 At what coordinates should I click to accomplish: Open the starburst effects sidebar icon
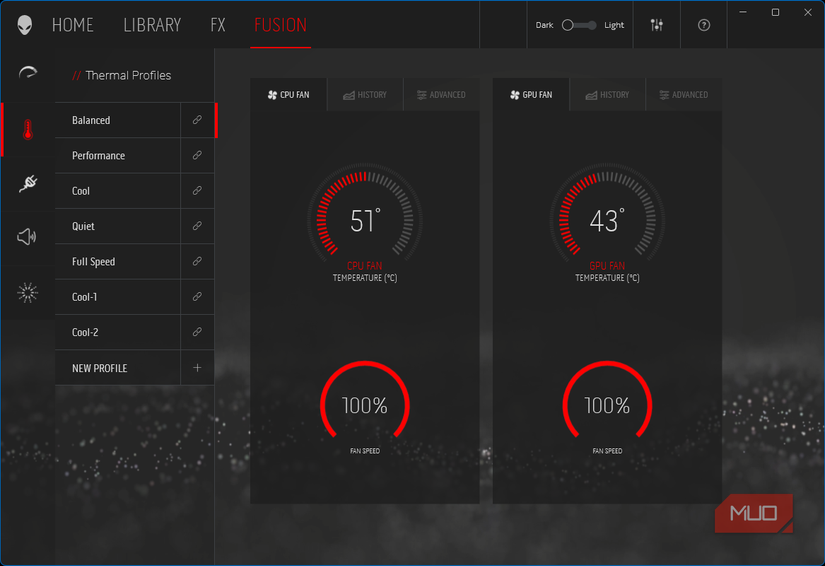[x=27, y=292]
